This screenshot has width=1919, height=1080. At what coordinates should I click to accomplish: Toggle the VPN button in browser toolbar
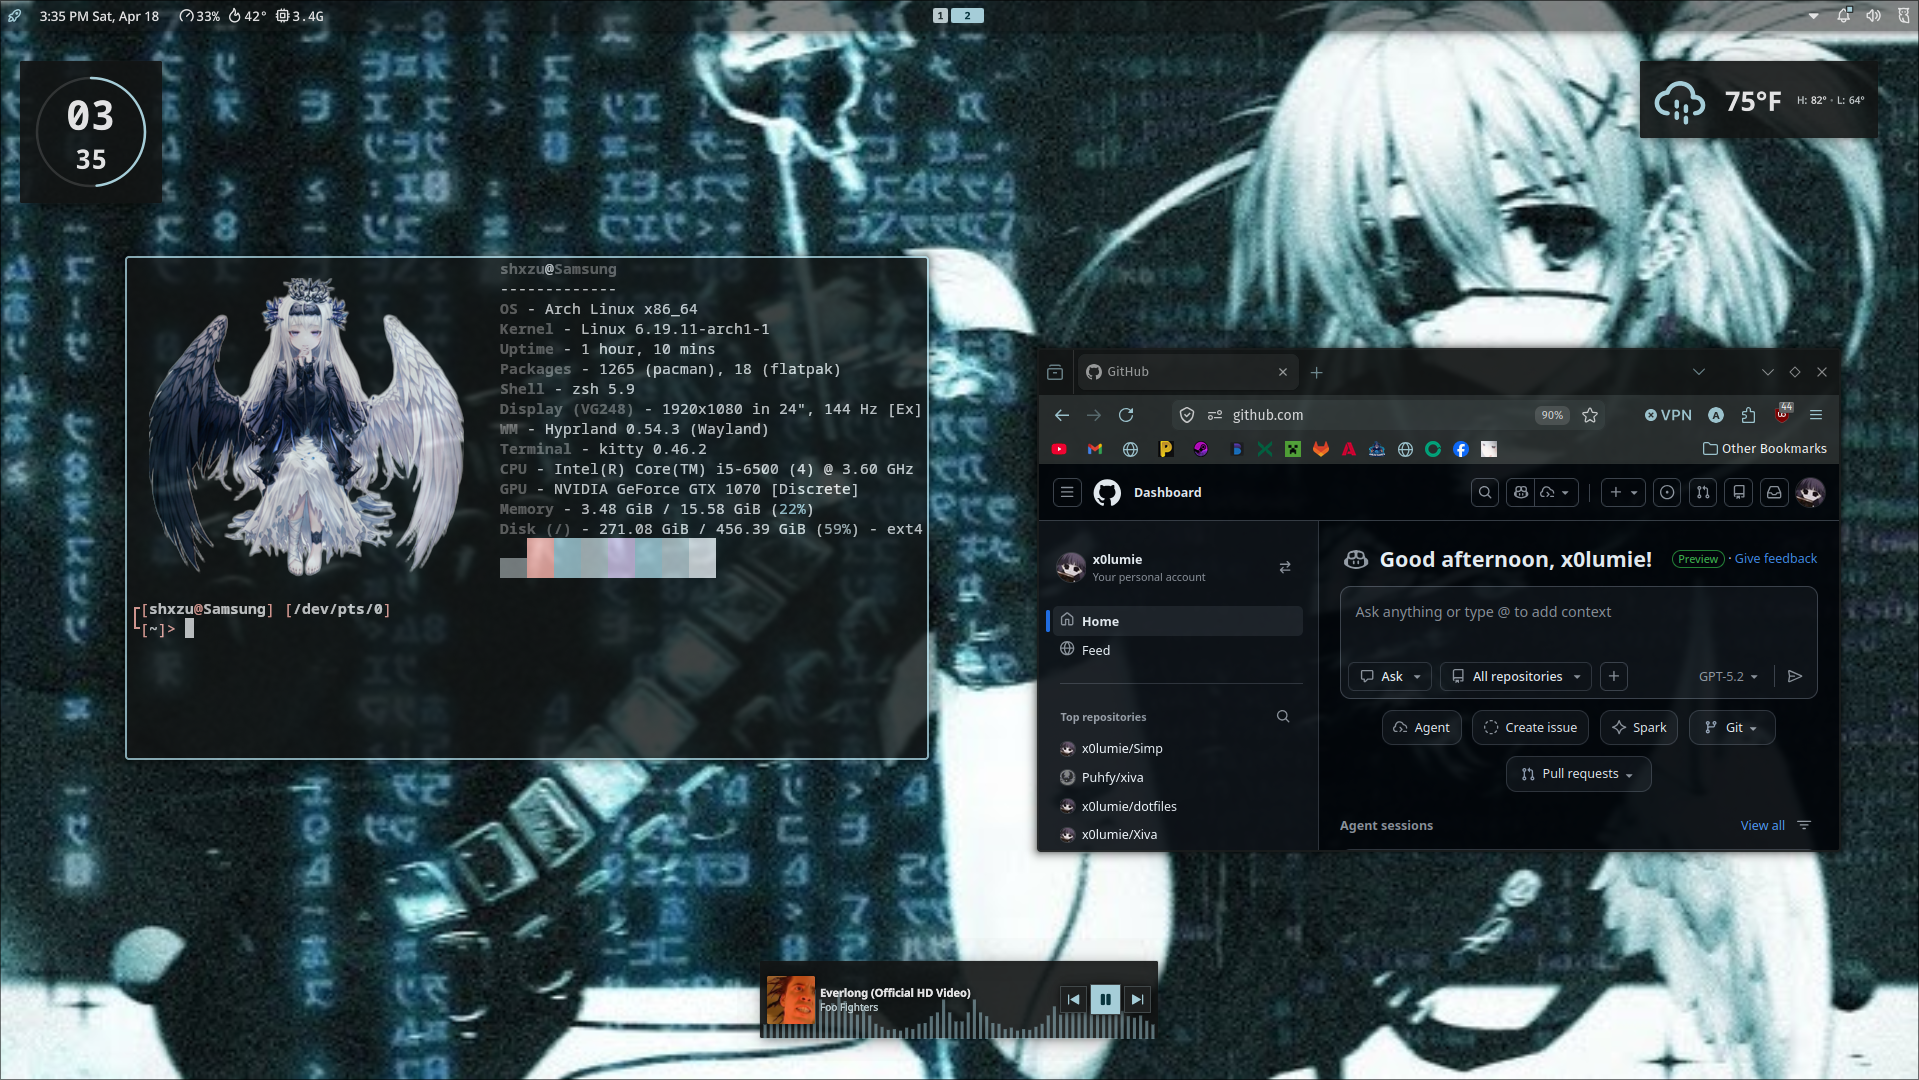point(1668,415)
